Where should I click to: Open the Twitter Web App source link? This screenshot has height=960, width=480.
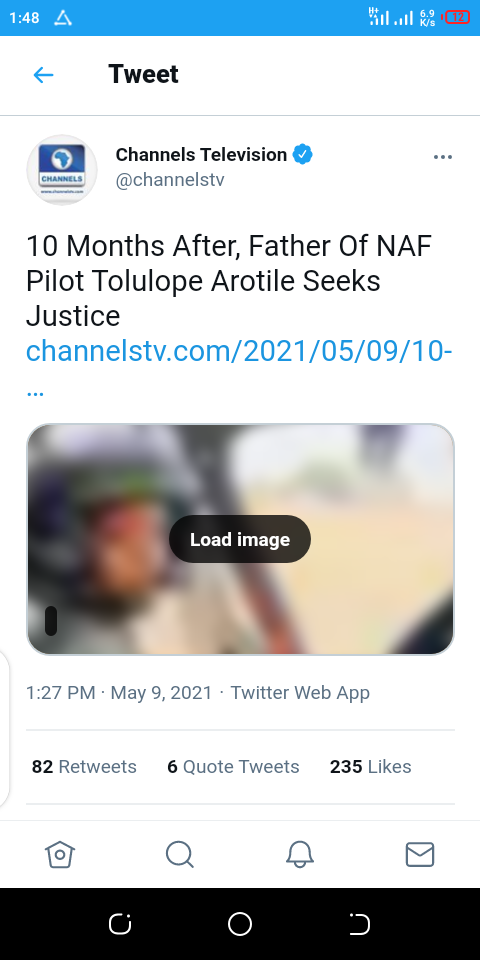300,692
